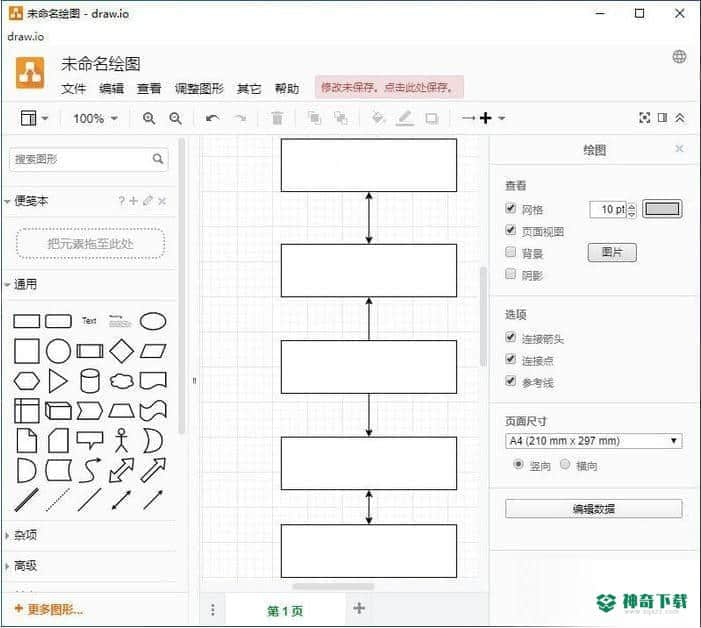
Task: Toggle the 连接点 checkbox
Action: (511, 359)
